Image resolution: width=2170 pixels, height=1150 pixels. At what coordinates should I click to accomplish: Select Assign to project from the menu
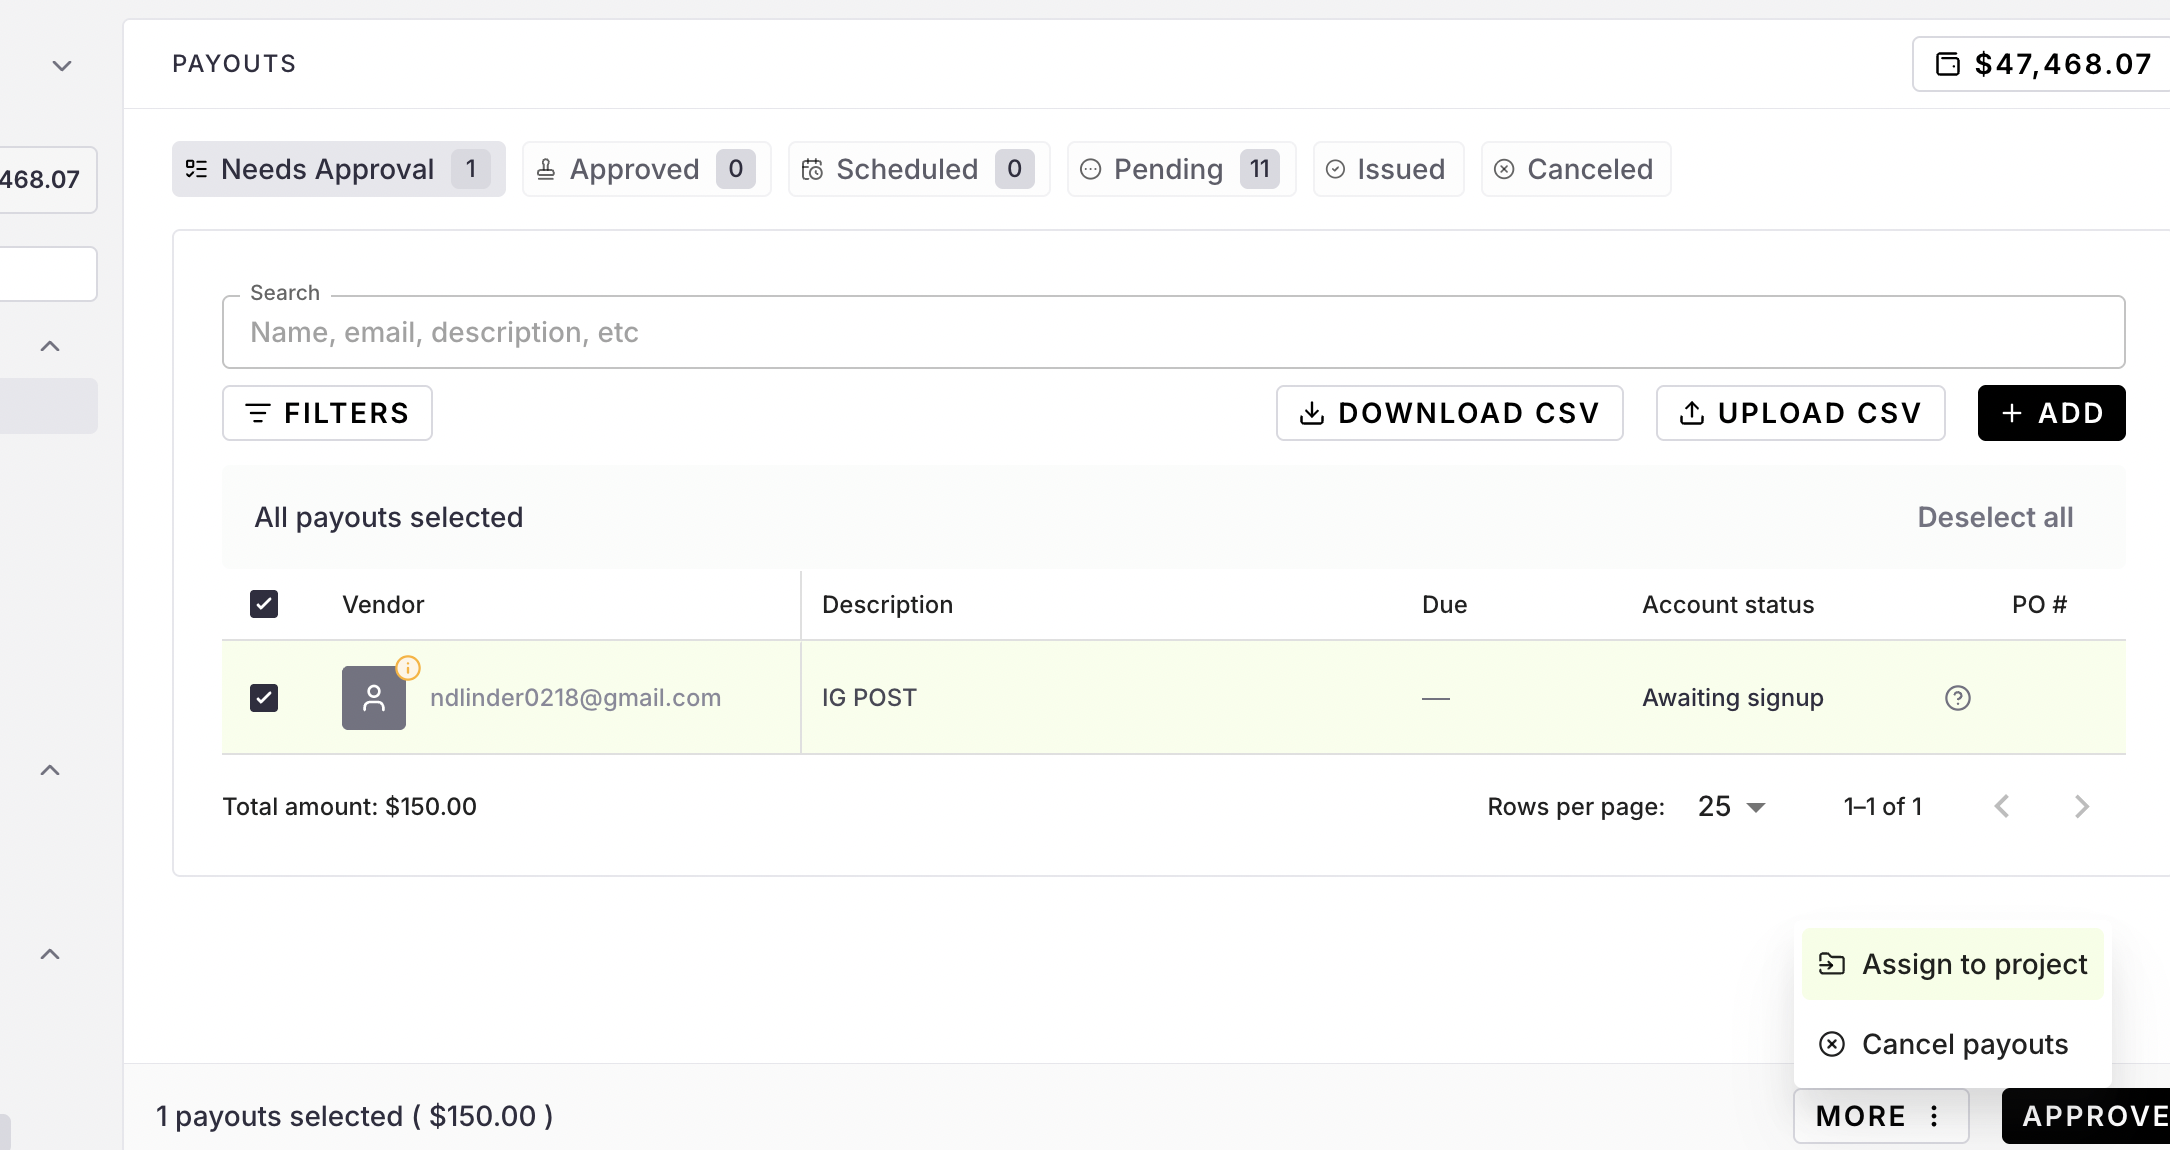coord(1952,964)
